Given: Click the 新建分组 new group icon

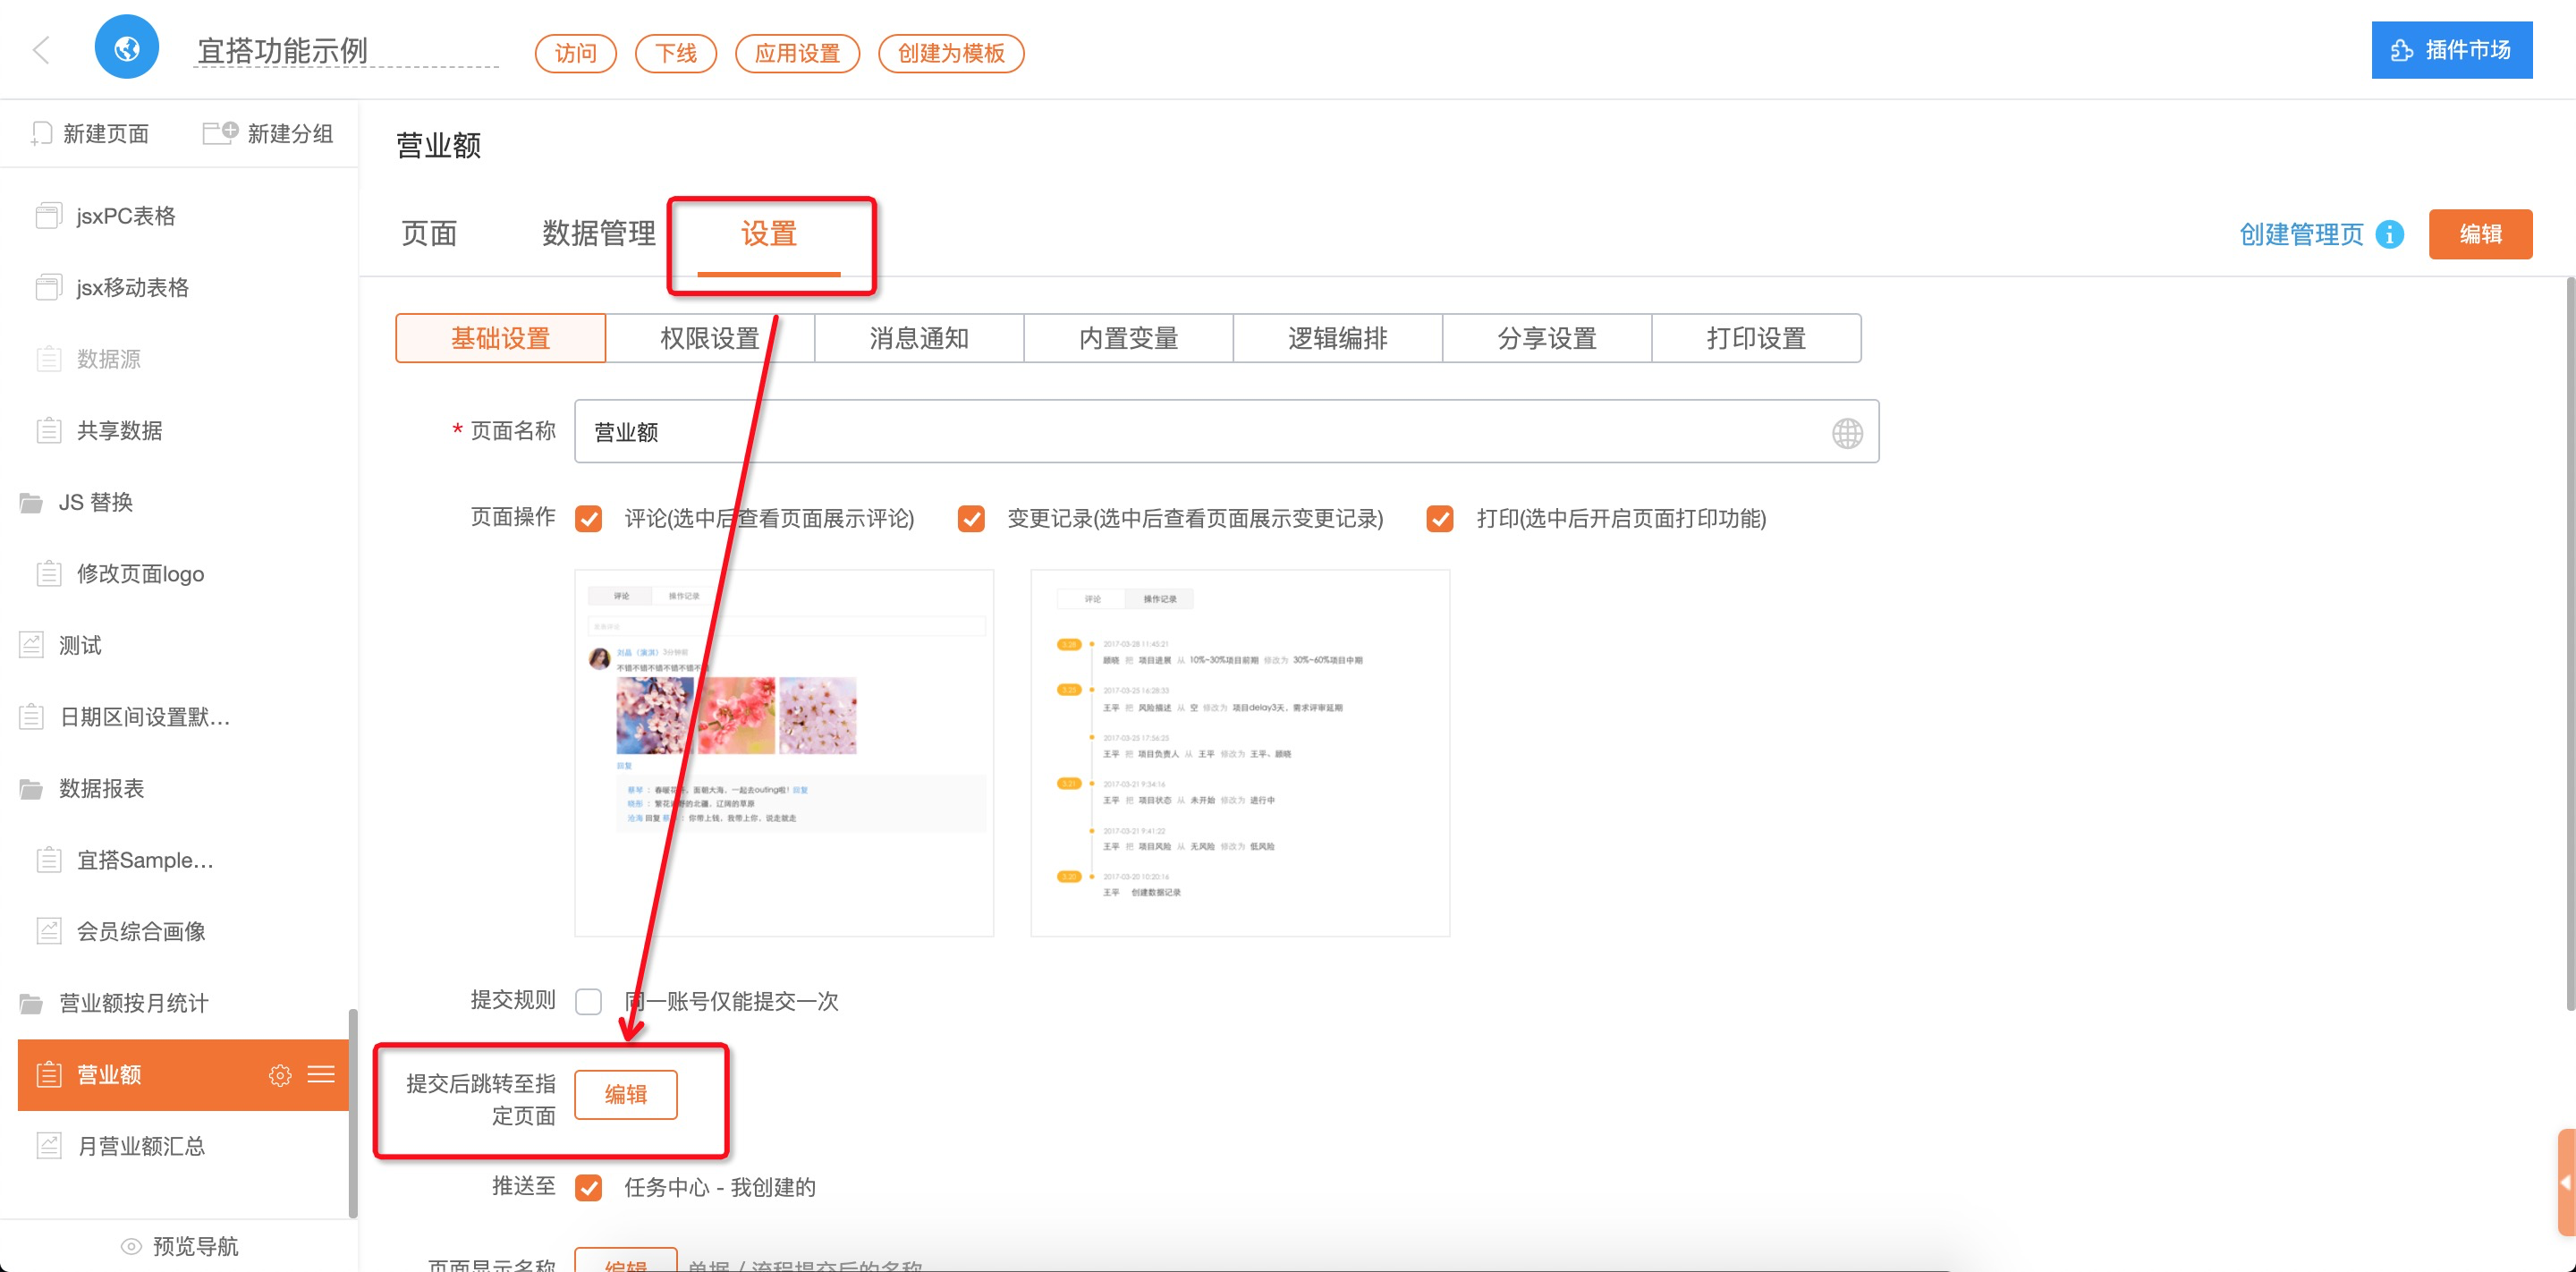Looking at the screenshot, I should point(220,132).
